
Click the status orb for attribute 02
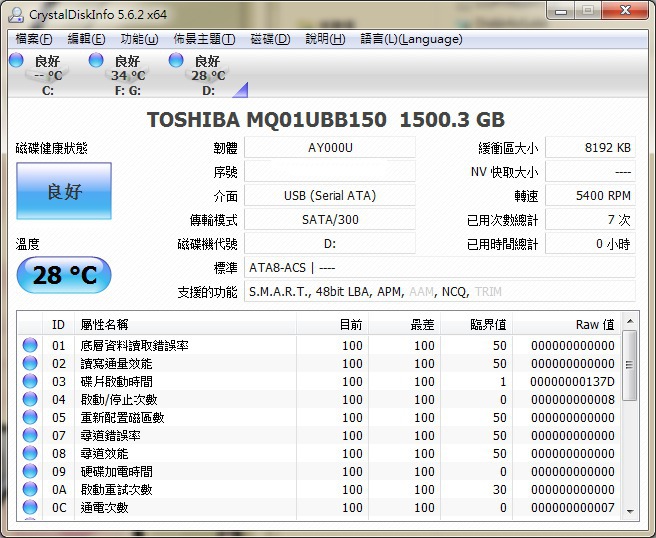click(30, 363)
